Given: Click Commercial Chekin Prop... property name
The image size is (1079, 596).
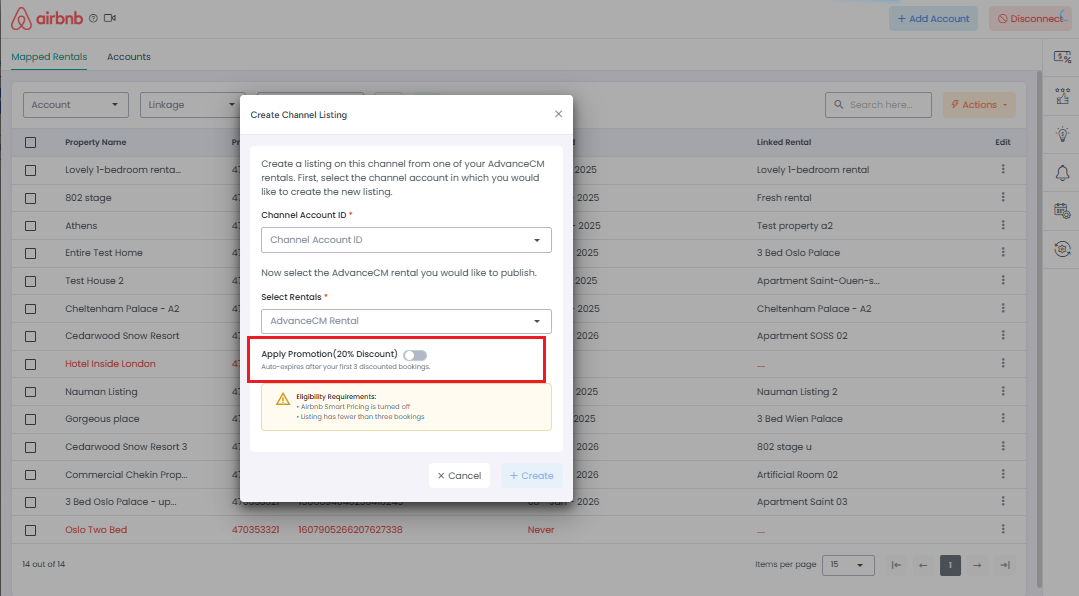Looking at the screenshot, I should 126,475.
